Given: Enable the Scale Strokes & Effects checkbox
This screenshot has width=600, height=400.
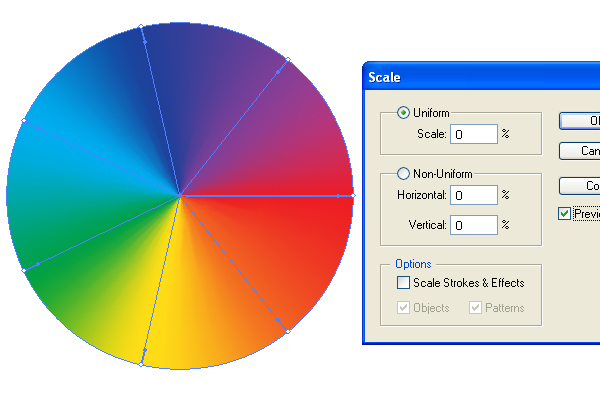Looking at the screenshot, I should [403, 283].
